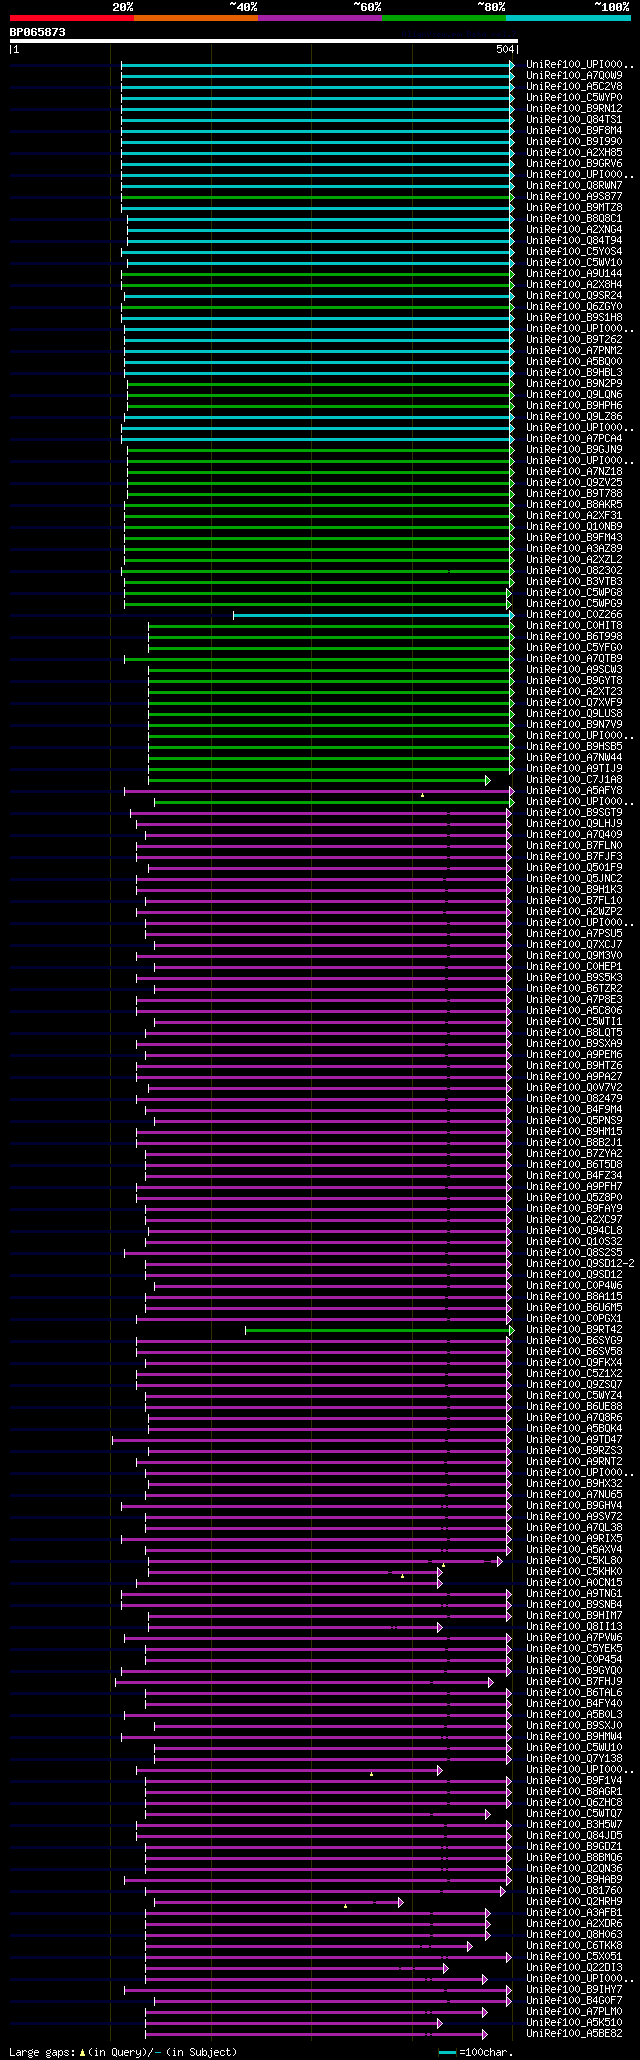Select label UniRef100_B8Q8C1

(x=574, y=218)
